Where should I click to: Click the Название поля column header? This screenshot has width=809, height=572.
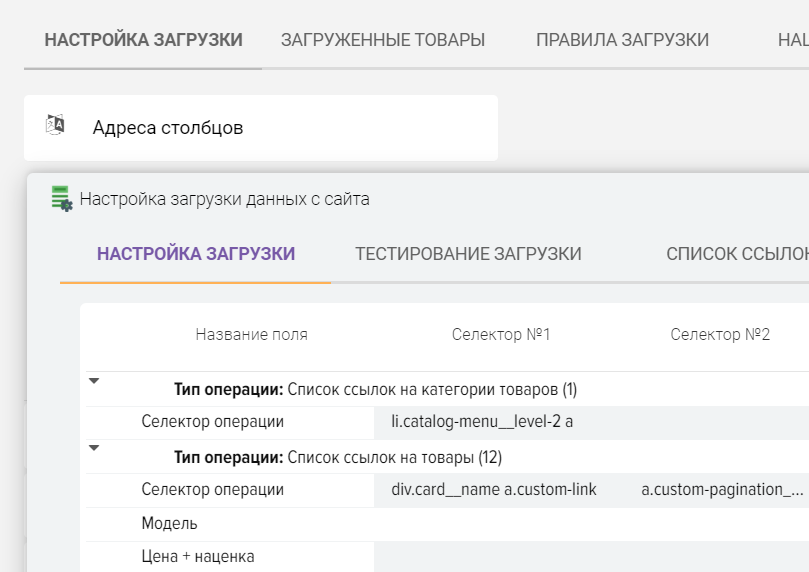click(x=251, y=334)
